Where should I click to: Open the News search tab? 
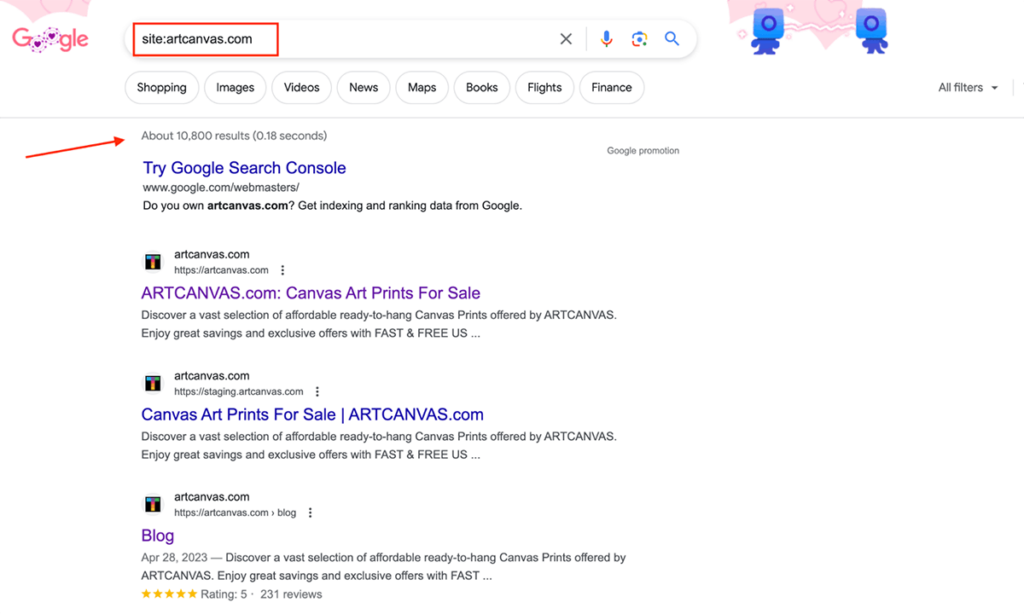point(363,88)
